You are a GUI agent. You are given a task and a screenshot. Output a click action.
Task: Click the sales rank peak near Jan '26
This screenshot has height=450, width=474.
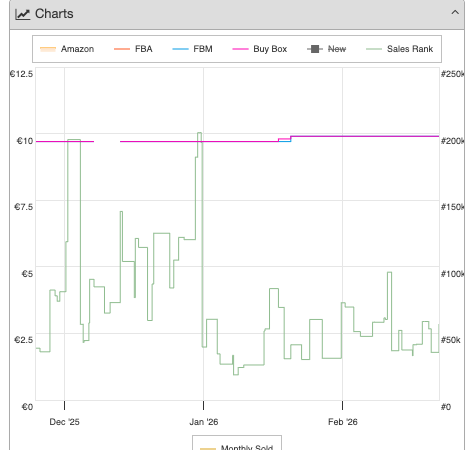click(199, 133)
